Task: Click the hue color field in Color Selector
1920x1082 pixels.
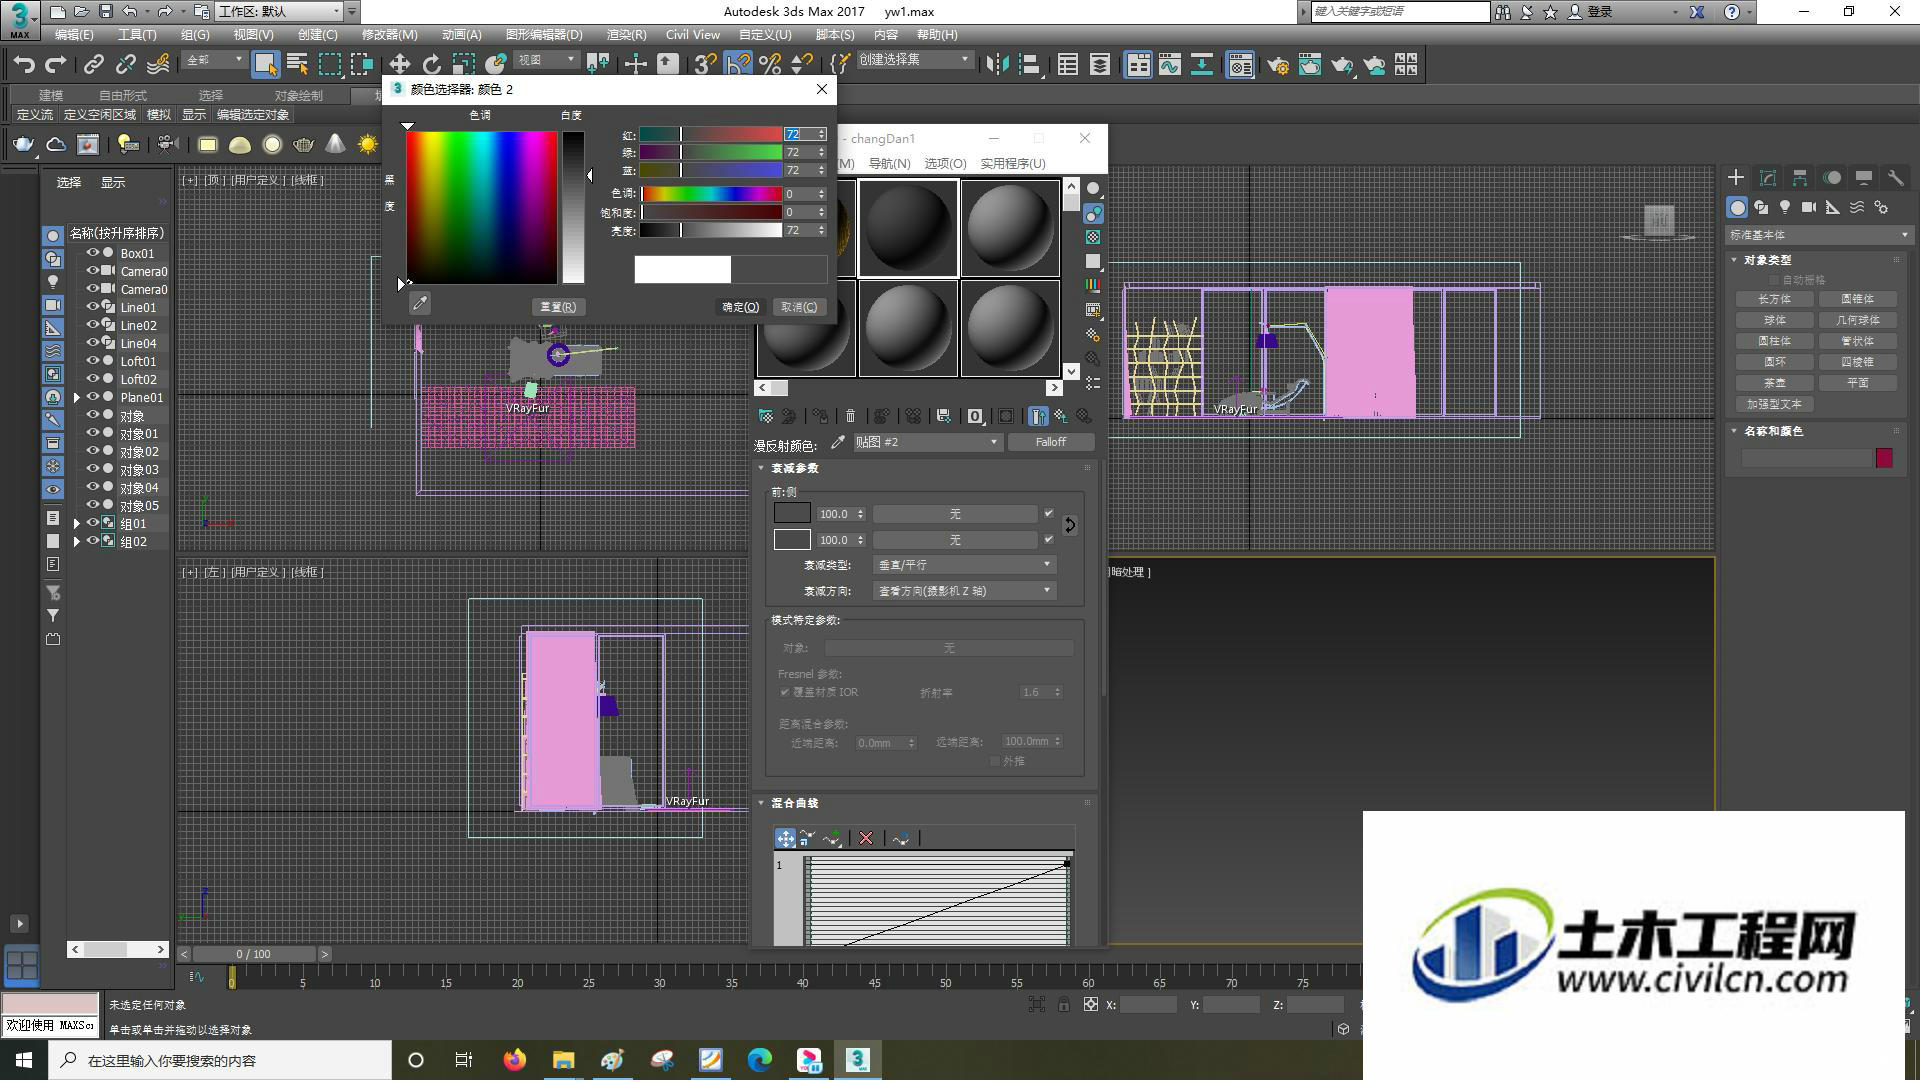Action: [x=482, y=207]
